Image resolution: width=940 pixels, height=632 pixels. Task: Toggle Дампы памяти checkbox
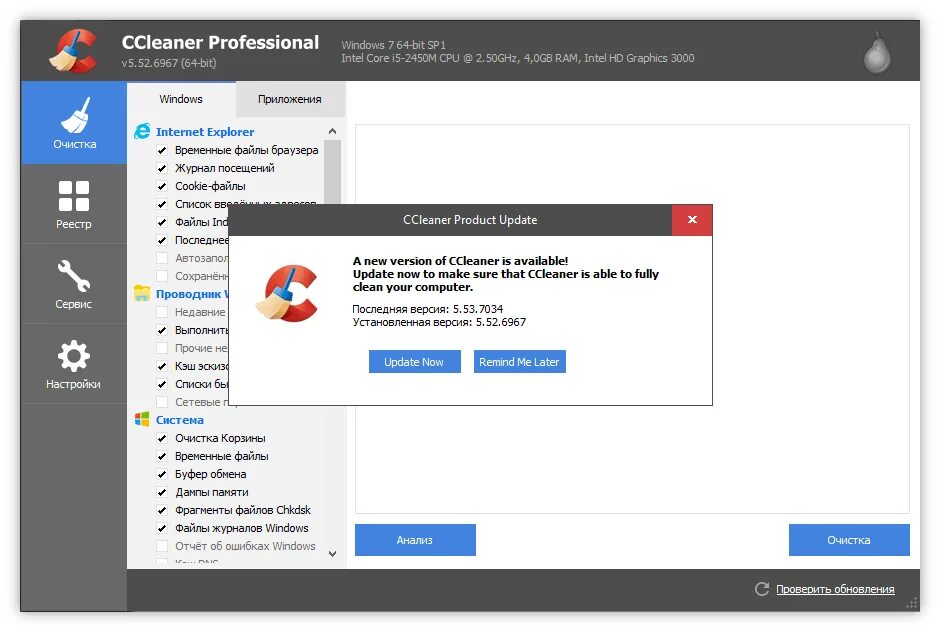(x=162, y=492)
